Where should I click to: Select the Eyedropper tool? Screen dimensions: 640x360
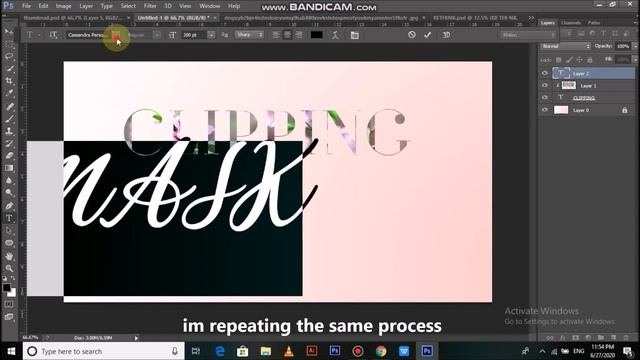(9, 93)
